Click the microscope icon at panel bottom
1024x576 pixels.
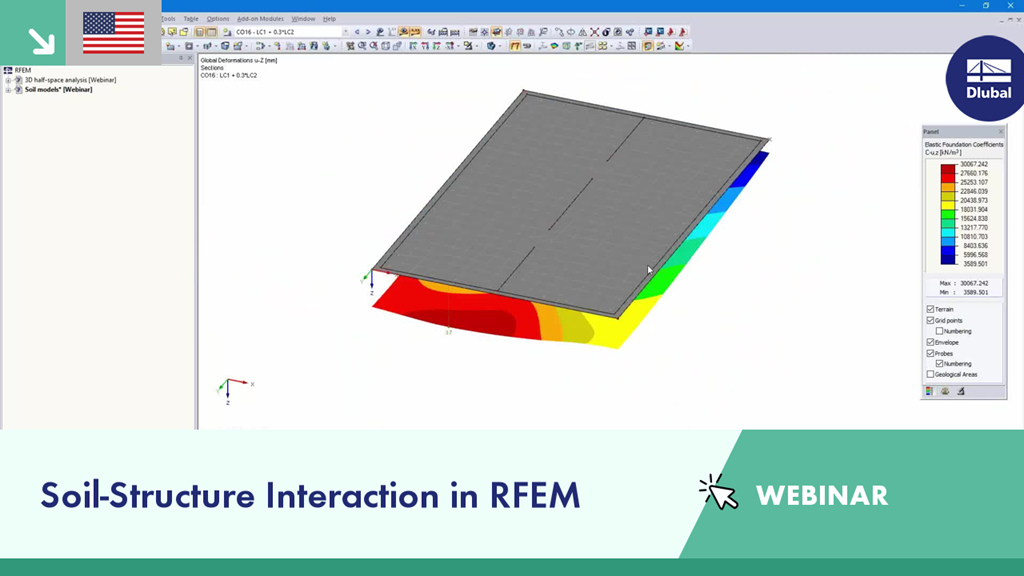pyautogui.click(x=961, y=391)
